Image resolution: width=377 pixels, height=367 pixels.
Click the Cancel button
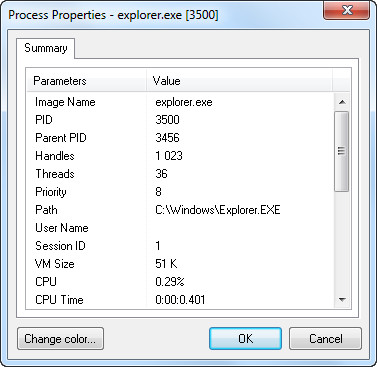point(325,339)
